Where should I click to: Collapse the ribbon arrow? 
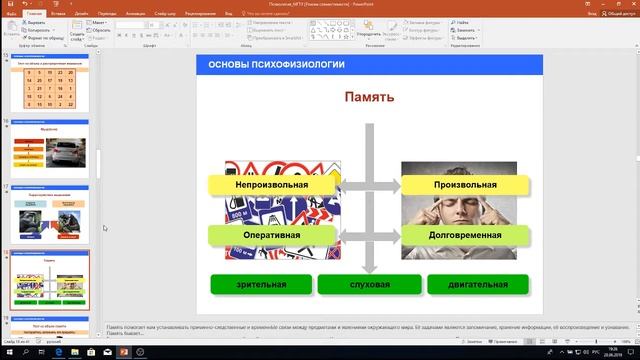636,46
